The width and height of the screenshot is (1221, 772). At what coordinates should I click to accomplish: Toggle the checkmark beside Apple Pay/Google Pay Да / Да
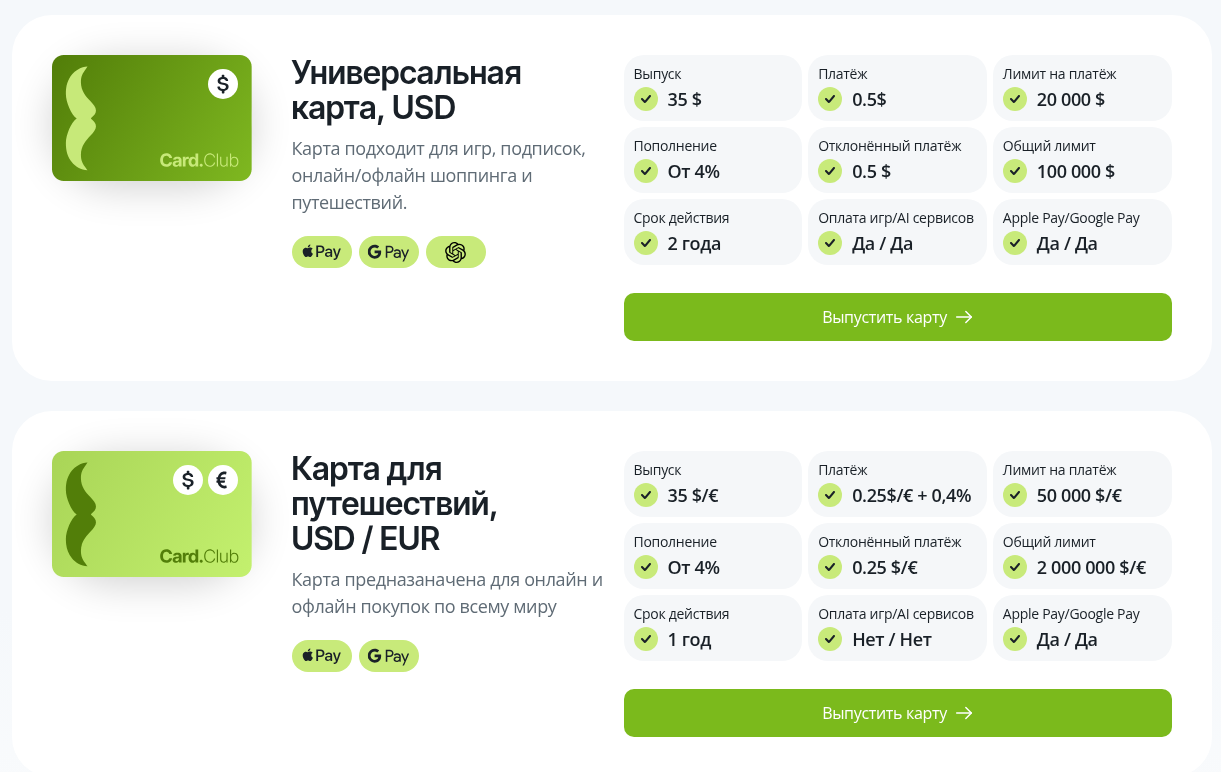(1014, 242)
